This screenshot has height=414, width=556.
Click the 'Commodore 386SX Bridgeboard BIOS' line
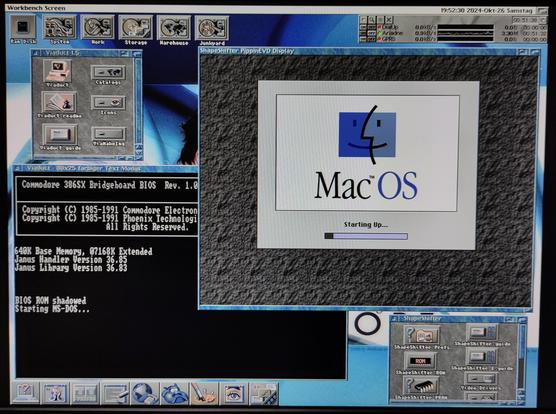109,185
